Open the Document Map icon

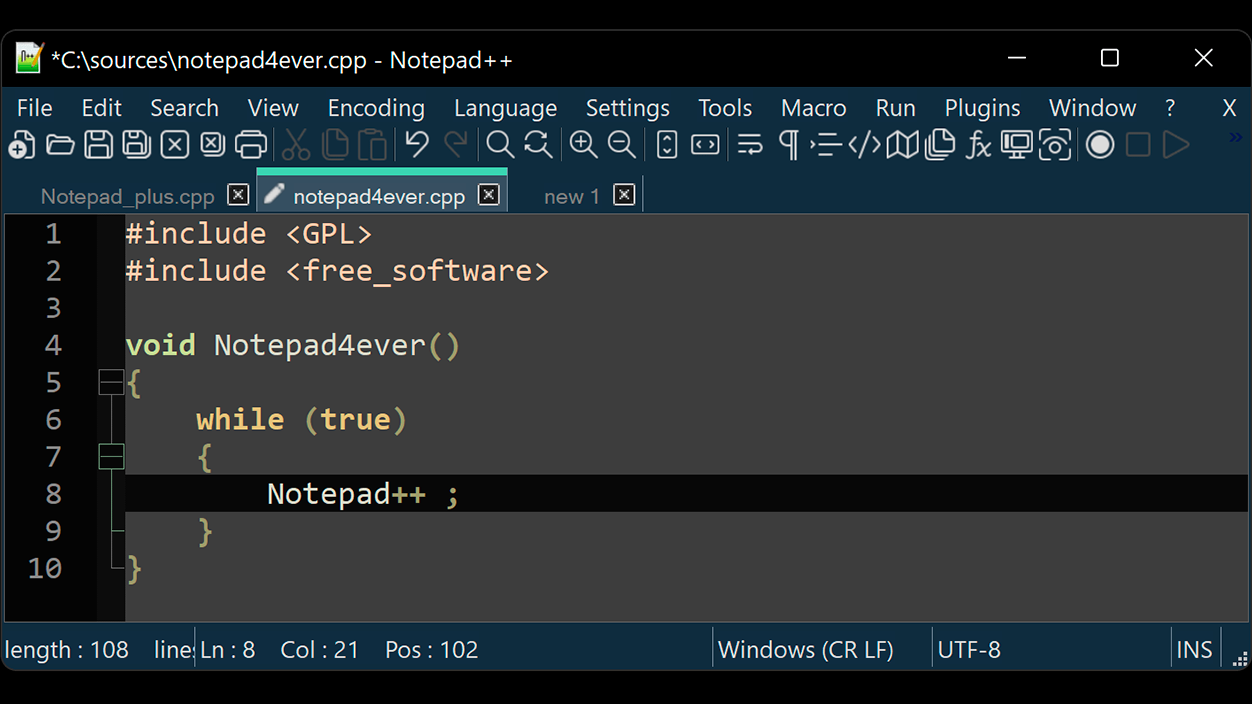tap(902, 145)
